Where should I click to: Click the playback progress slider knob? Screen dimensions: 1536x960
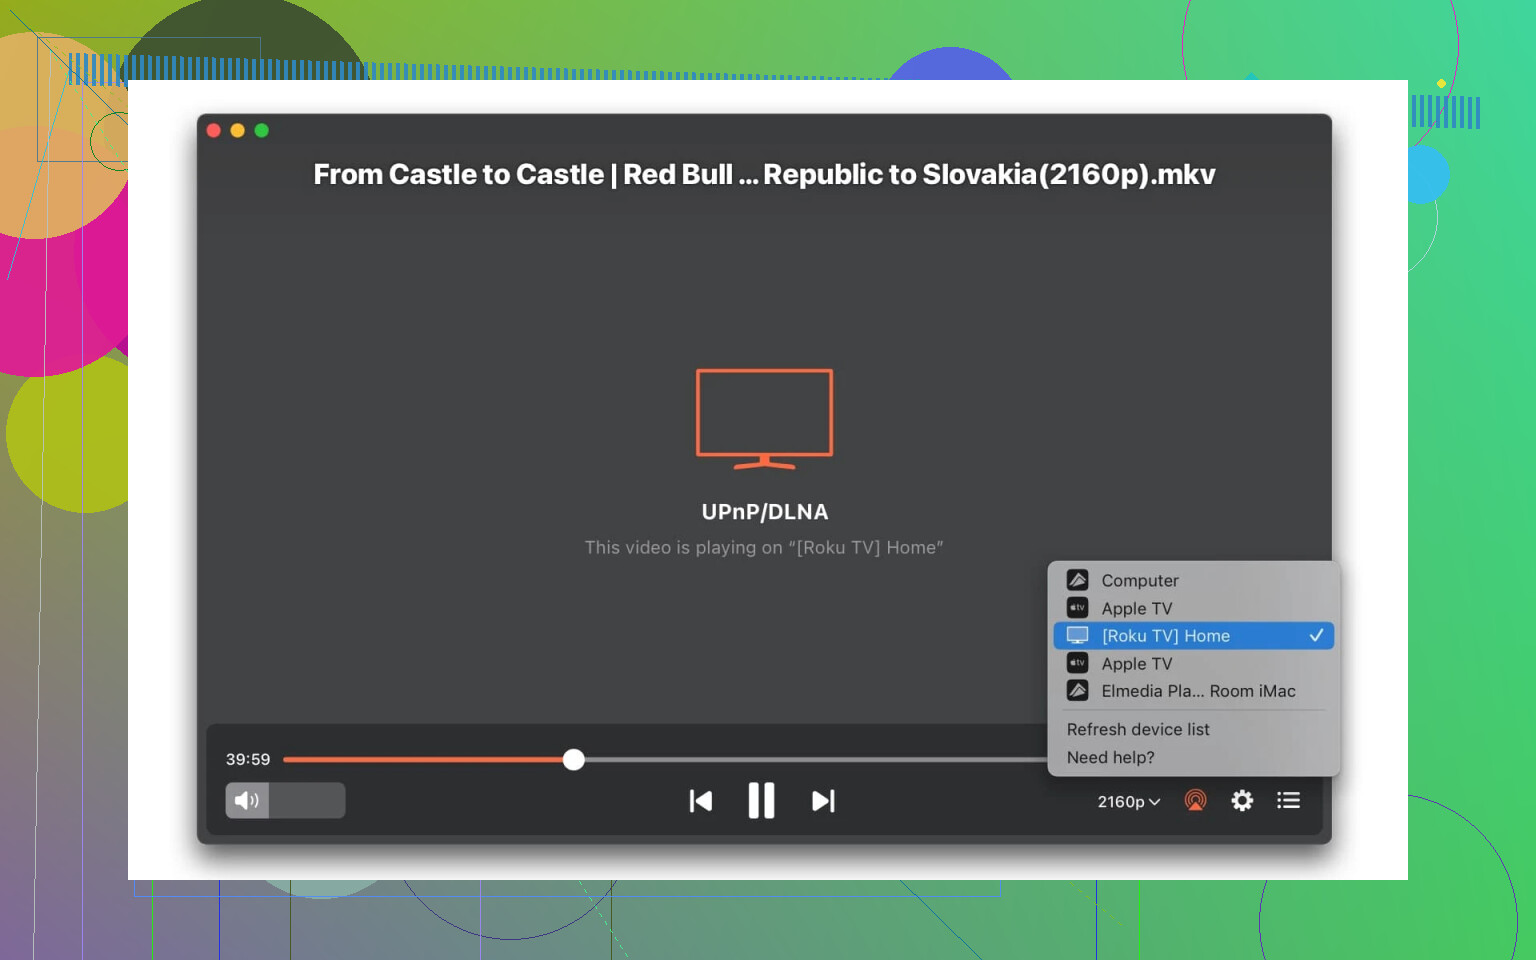(573, 760)
